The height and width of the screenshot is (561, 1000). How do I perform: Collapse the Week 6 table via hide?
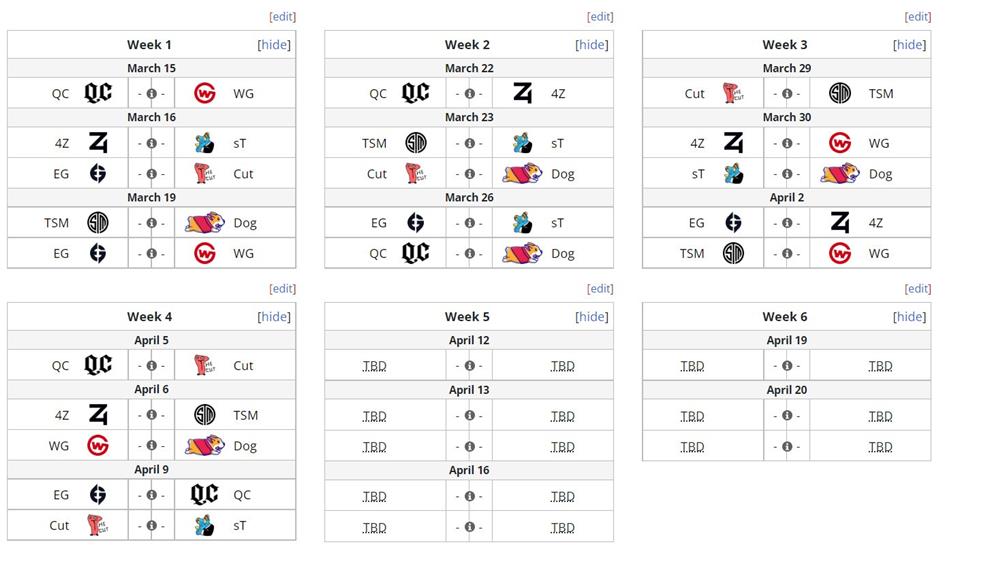pyautogui.click(x=909, y=317)
